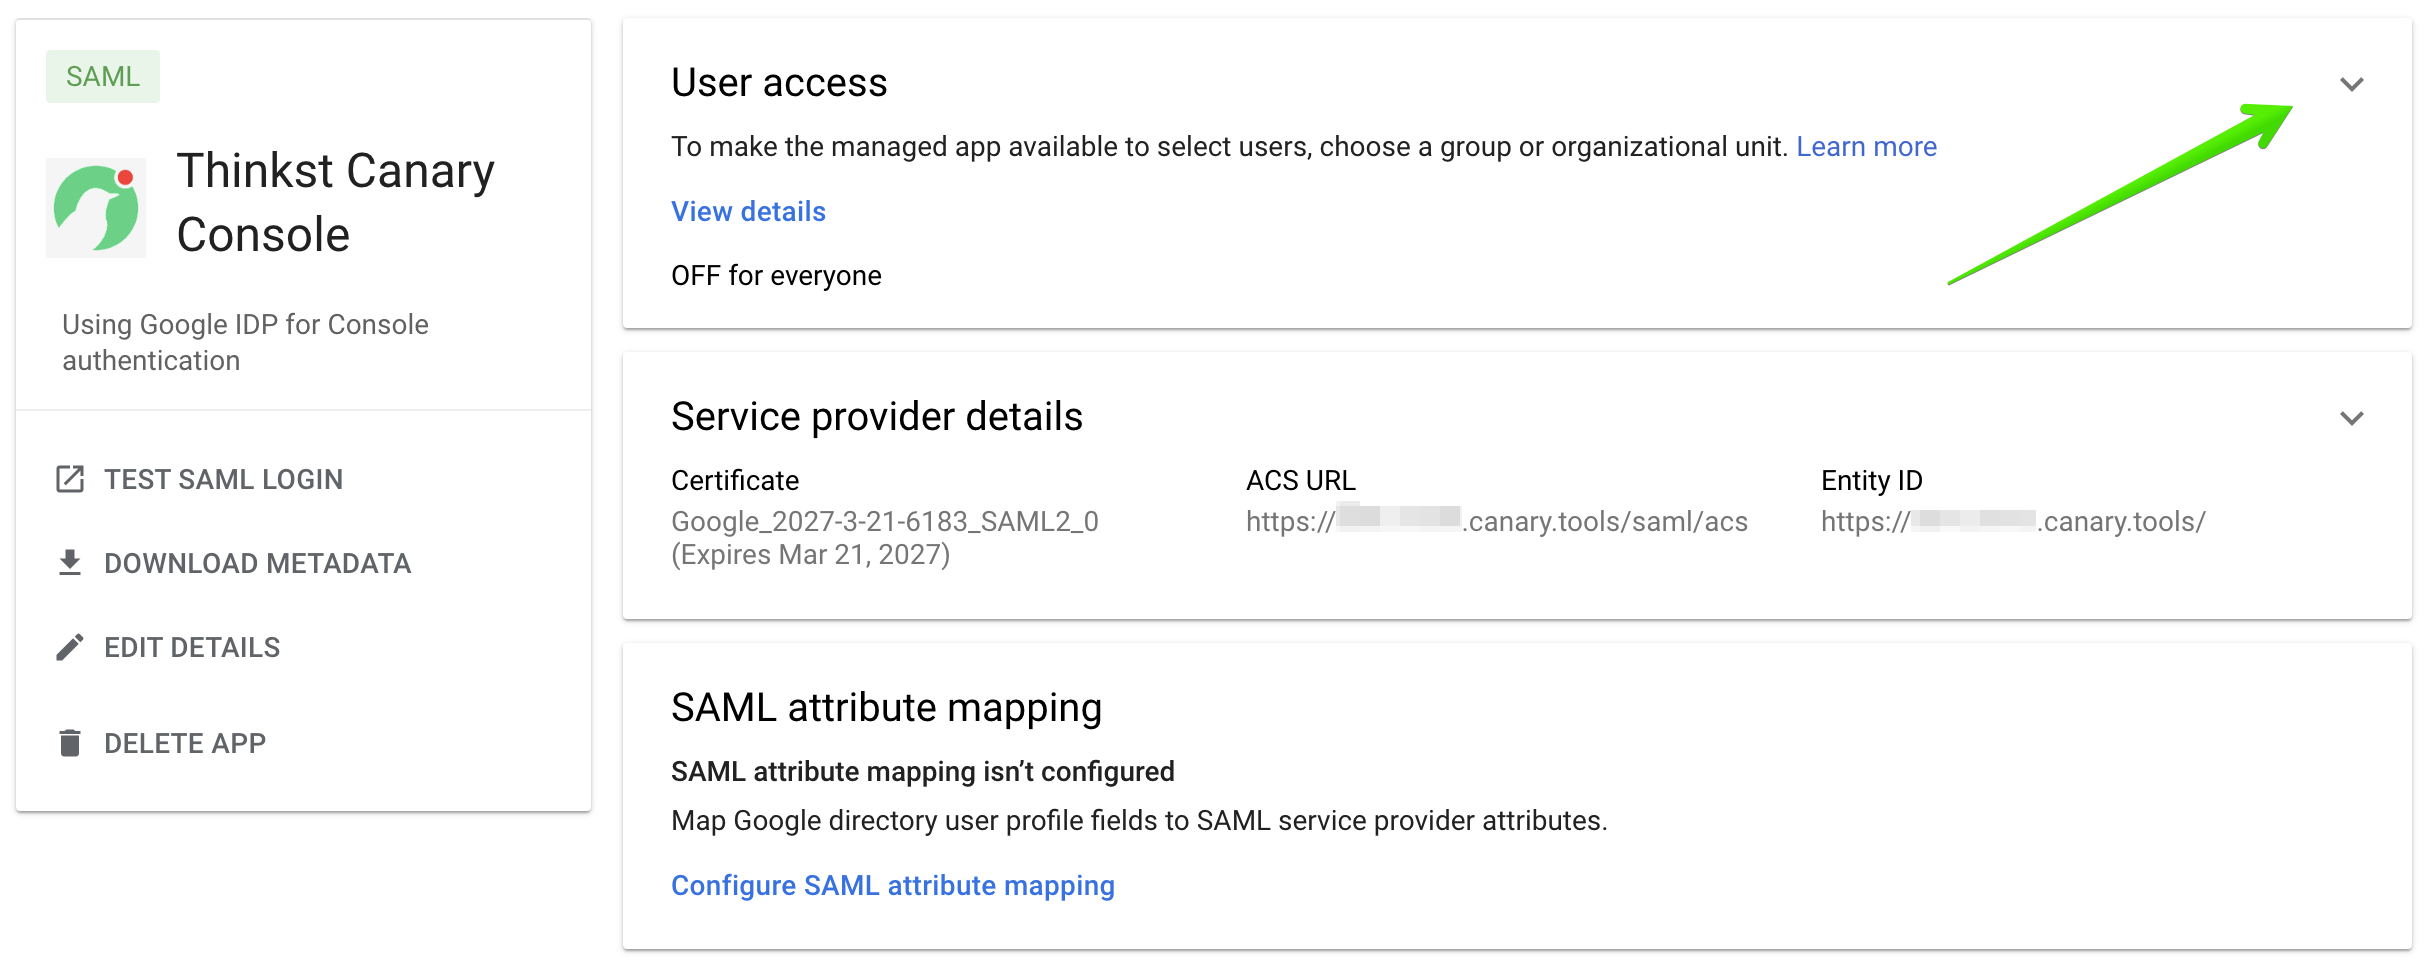Click the ACS URL value

[1496, 521]
